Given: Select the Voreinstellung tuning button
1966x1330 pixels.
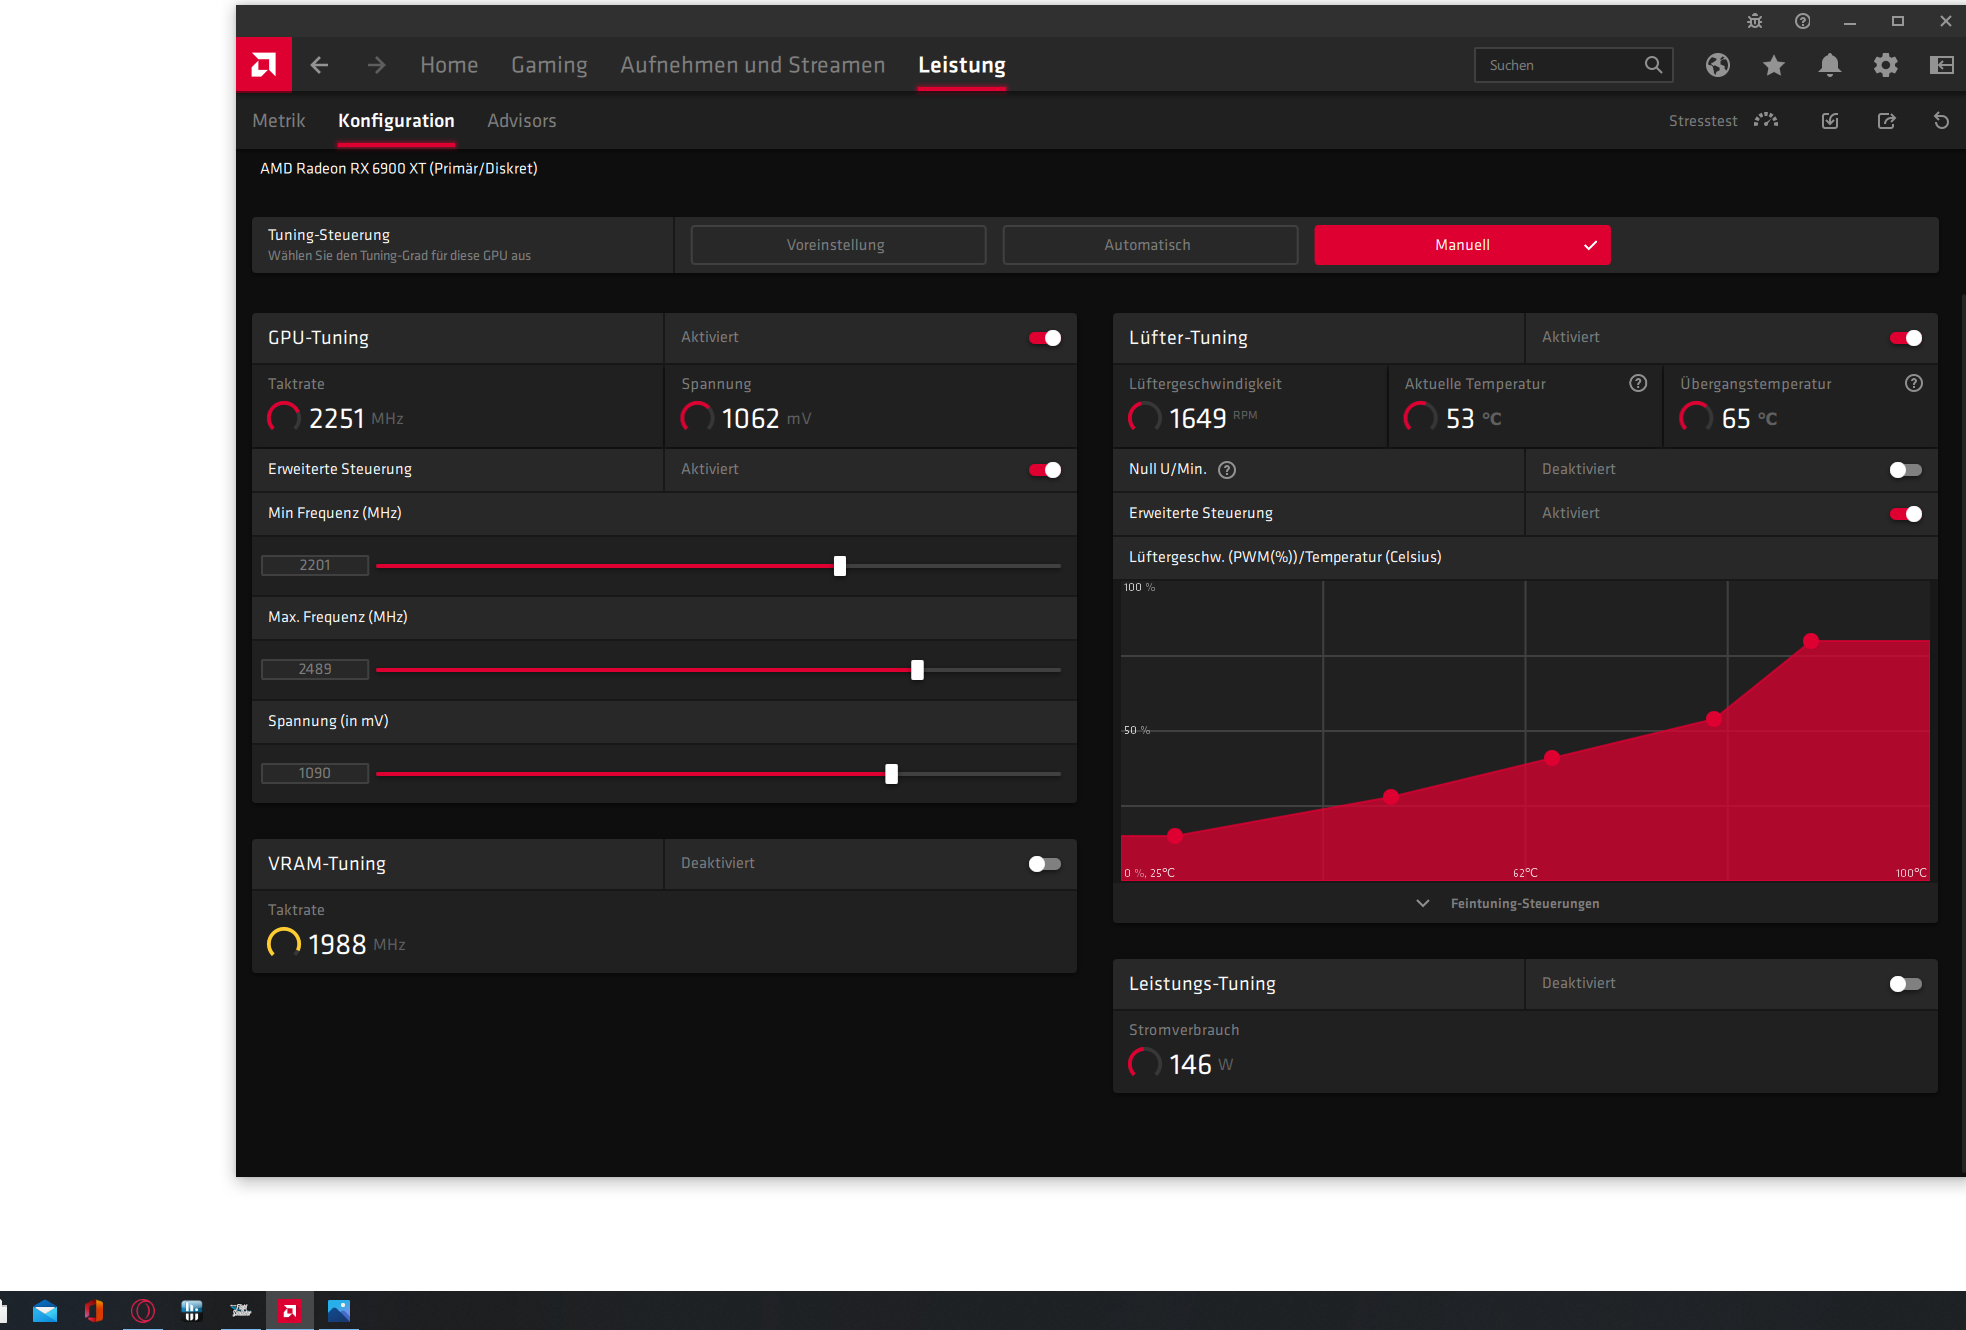Looking at the screenshot, I should (837, 245).
